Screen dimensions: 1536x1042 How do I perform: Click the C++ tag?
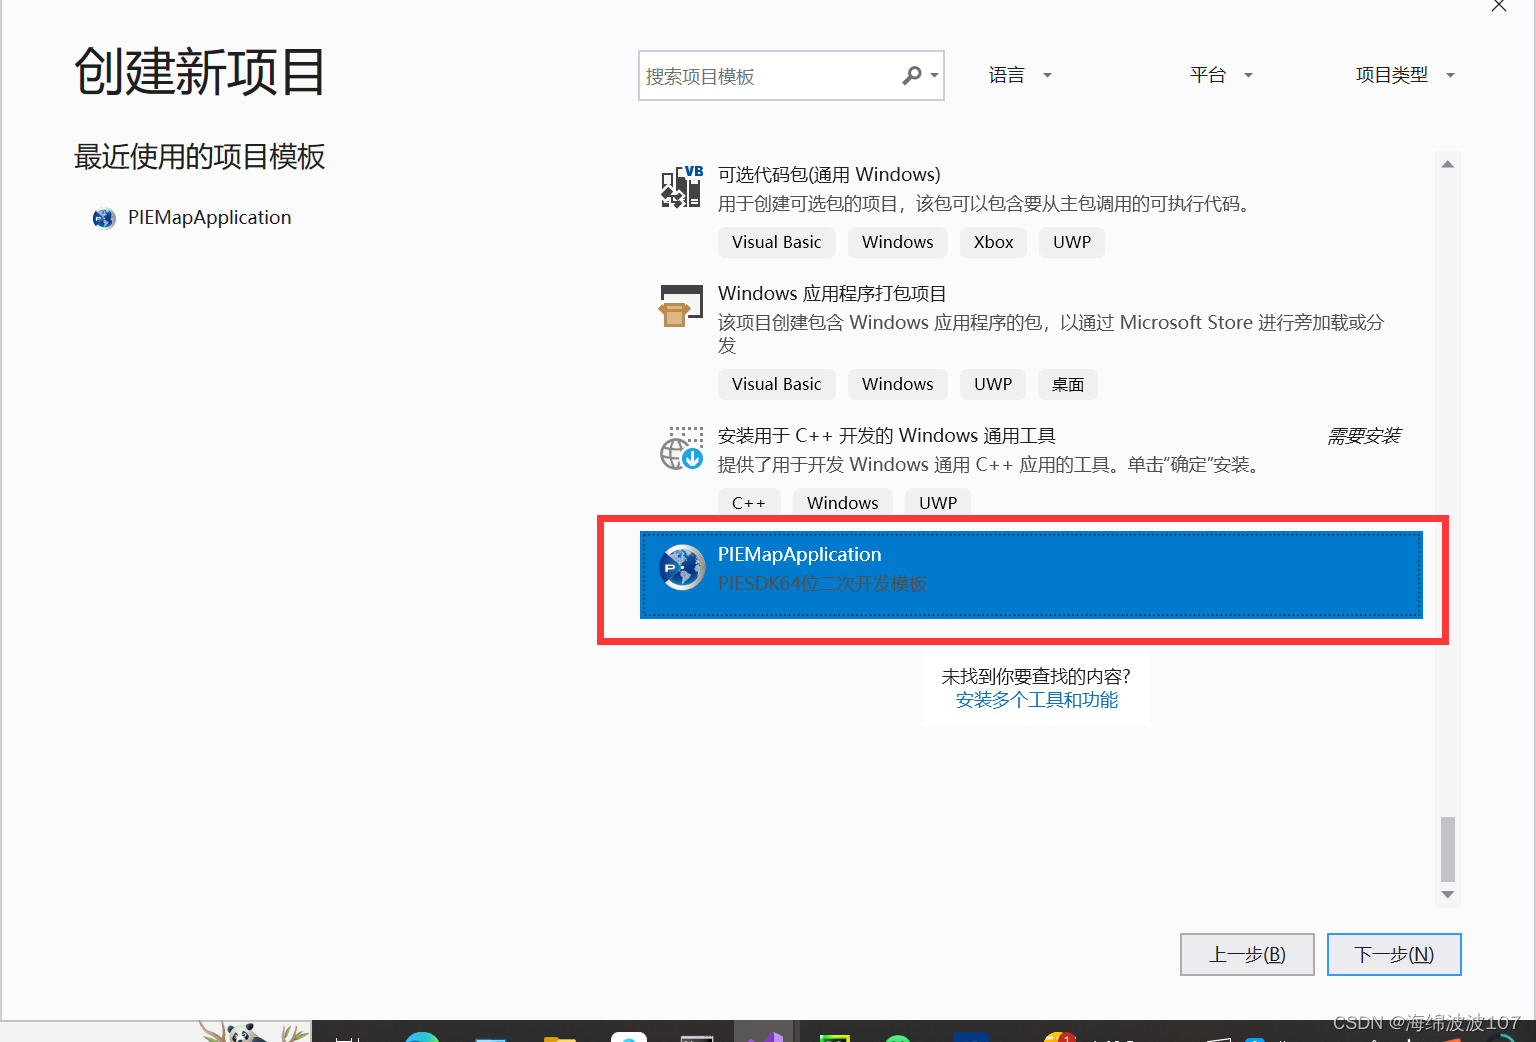749,502
